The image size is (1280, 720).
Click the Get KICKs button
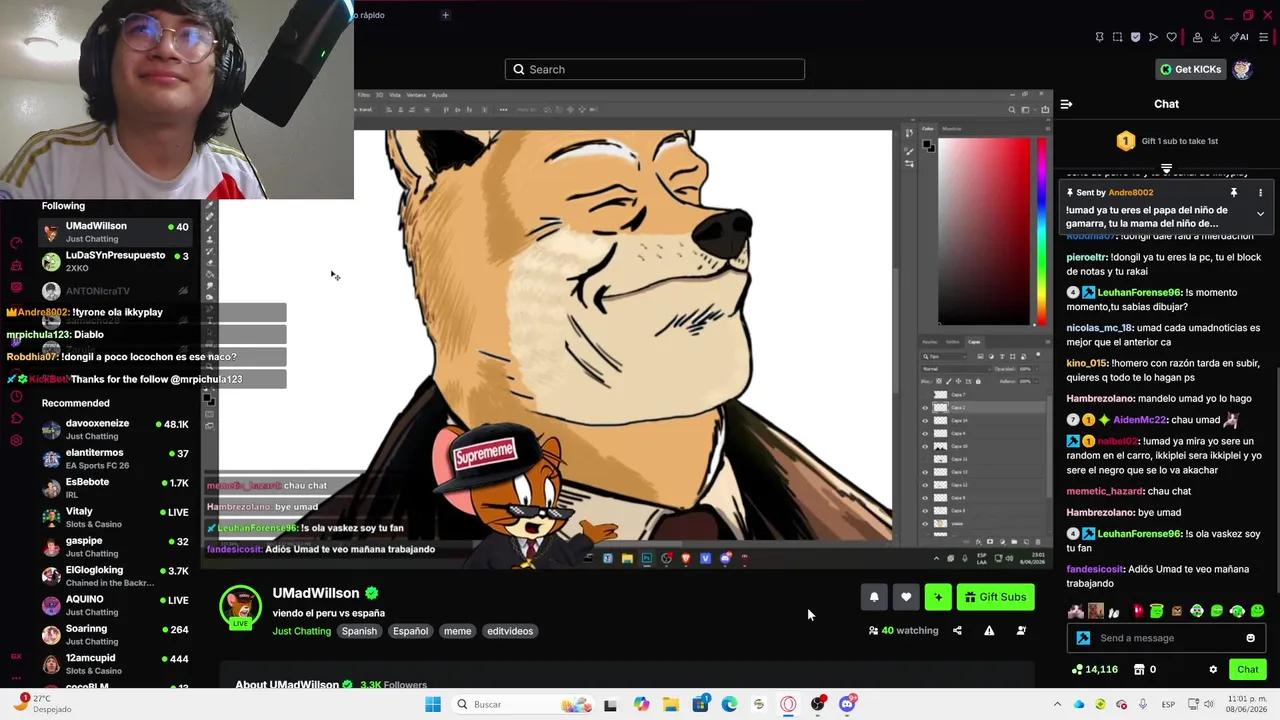coord(1190,69)
